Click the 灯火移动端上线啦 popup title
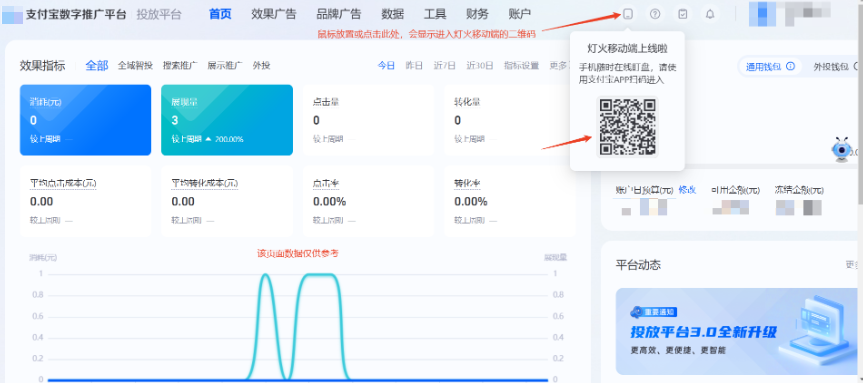This screenshot has height=383, width=863. click(x=627, y=49)
